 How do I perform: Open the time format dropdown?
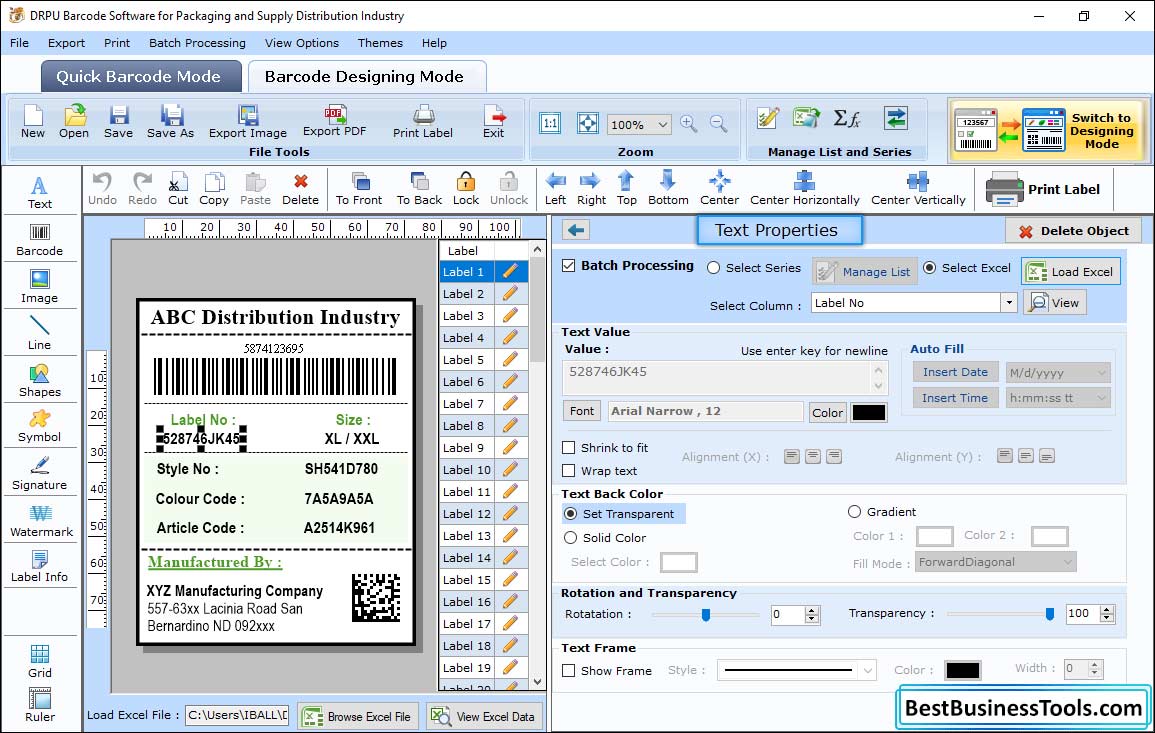1101,398
